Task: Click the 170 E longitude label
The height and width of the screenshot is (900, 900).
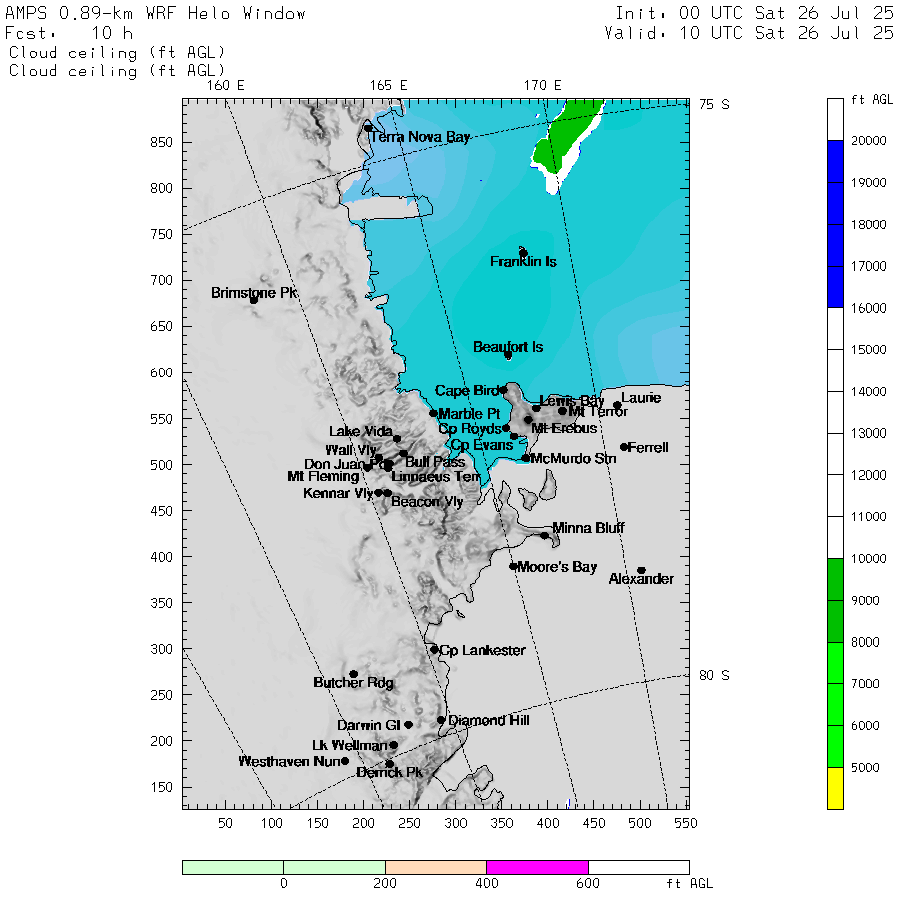Action: click(x=542, y=86)
